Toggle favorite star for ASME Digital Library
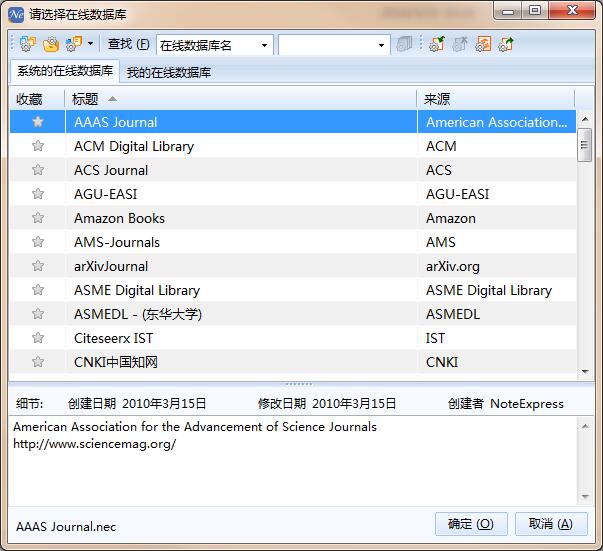 (x=38, y=290)
